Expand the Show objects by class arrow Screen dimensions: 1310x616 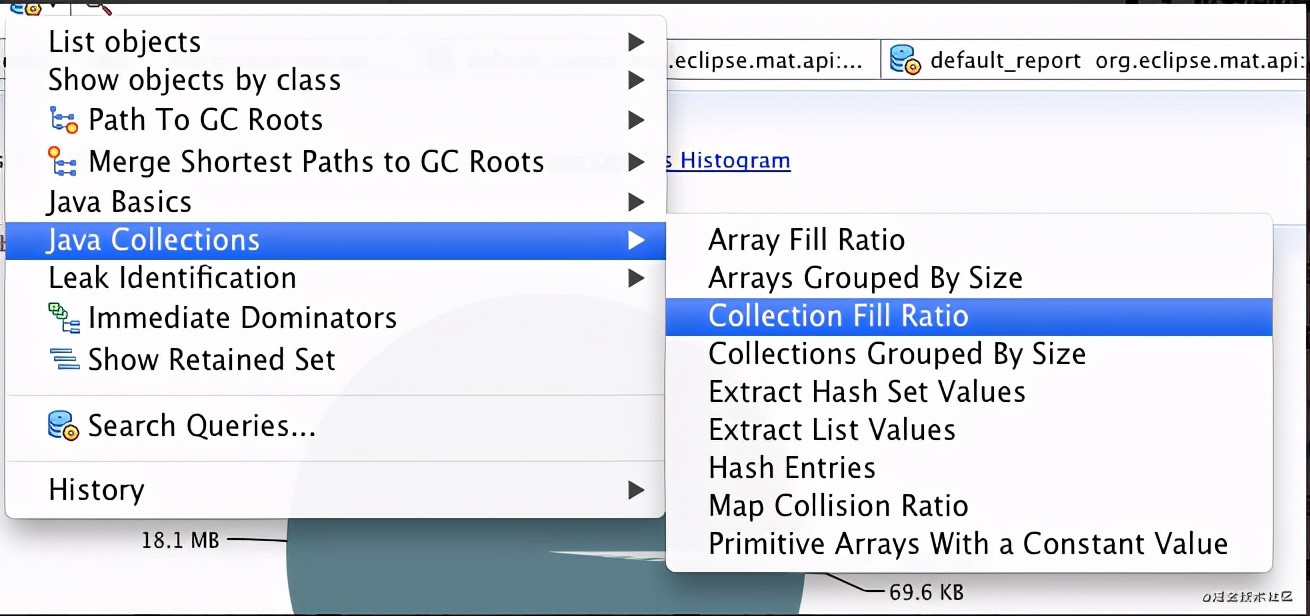click(x=635, y=80)
